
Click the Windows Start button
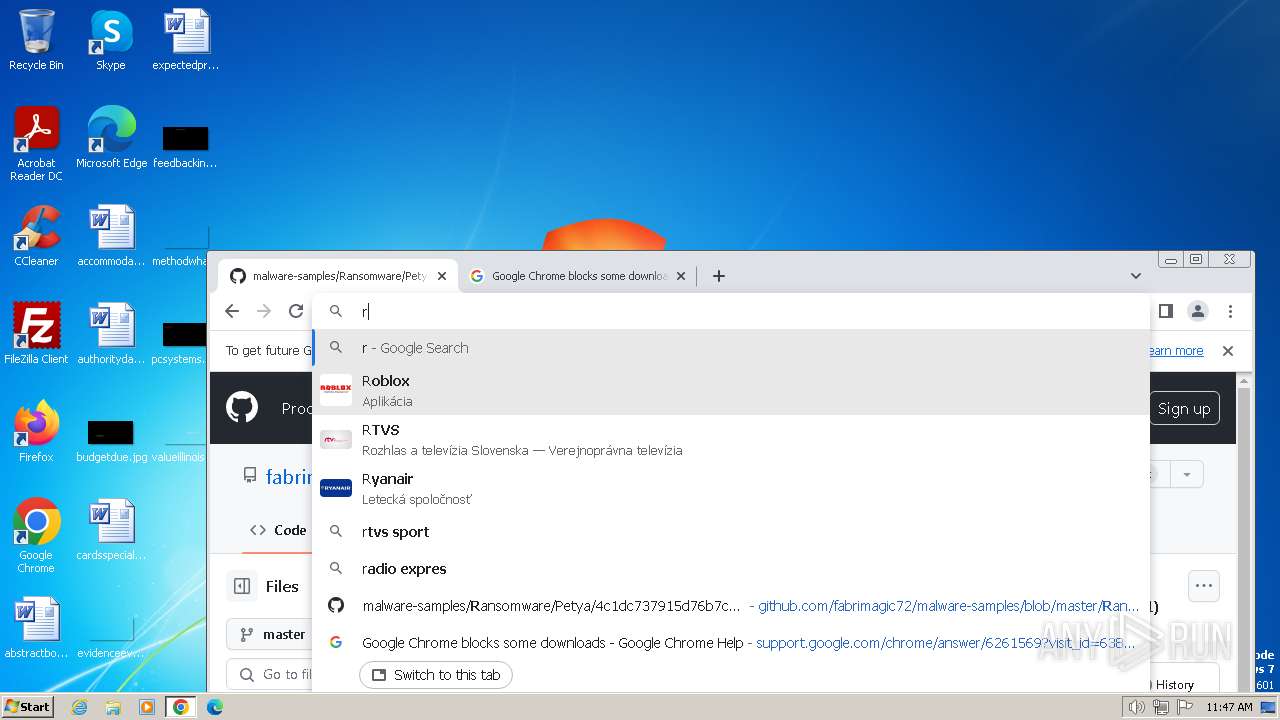[27, 707]
